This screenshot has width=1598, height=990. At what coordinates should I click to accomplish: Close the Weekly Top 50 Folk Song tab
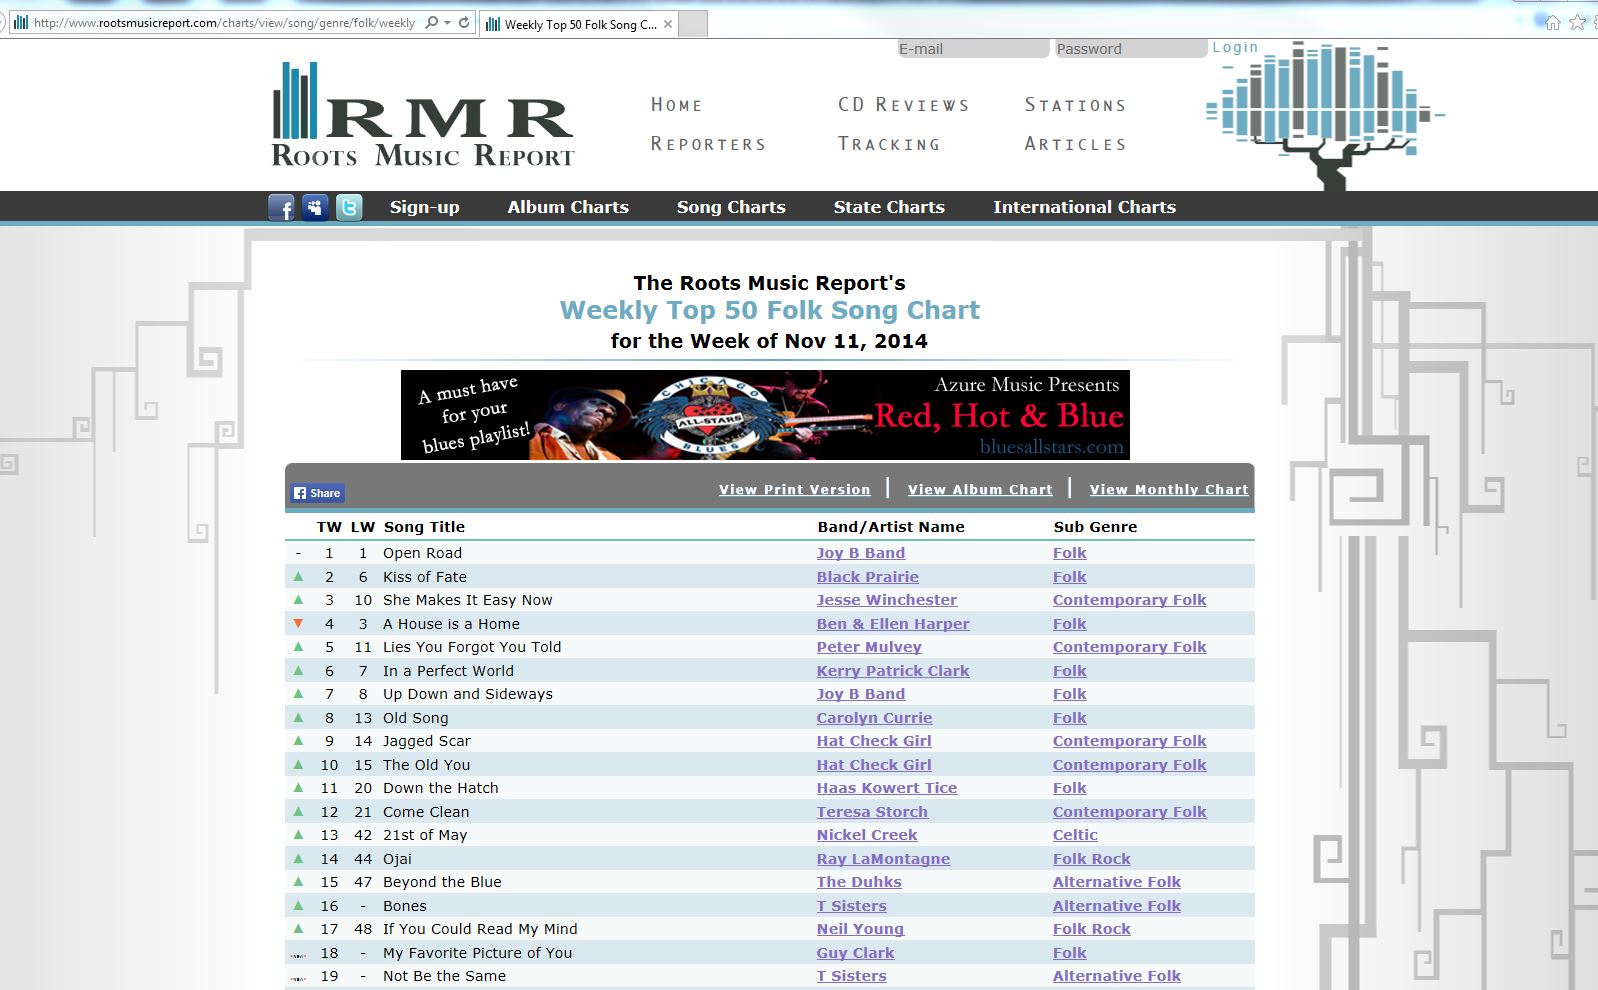point(668,24)
